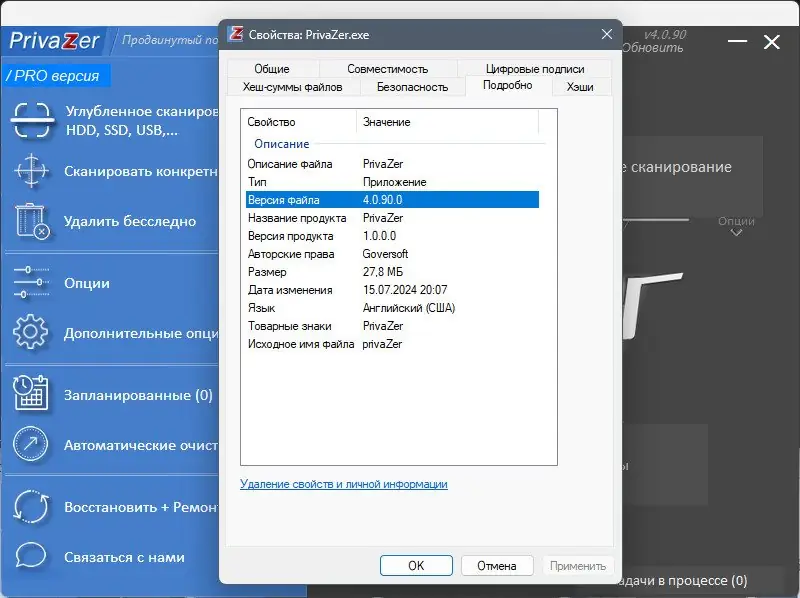The width and height of the screenshot is (800, 598).
Task: Select the Размер 27,8 МБ row
Action: [x=392, y=272]
